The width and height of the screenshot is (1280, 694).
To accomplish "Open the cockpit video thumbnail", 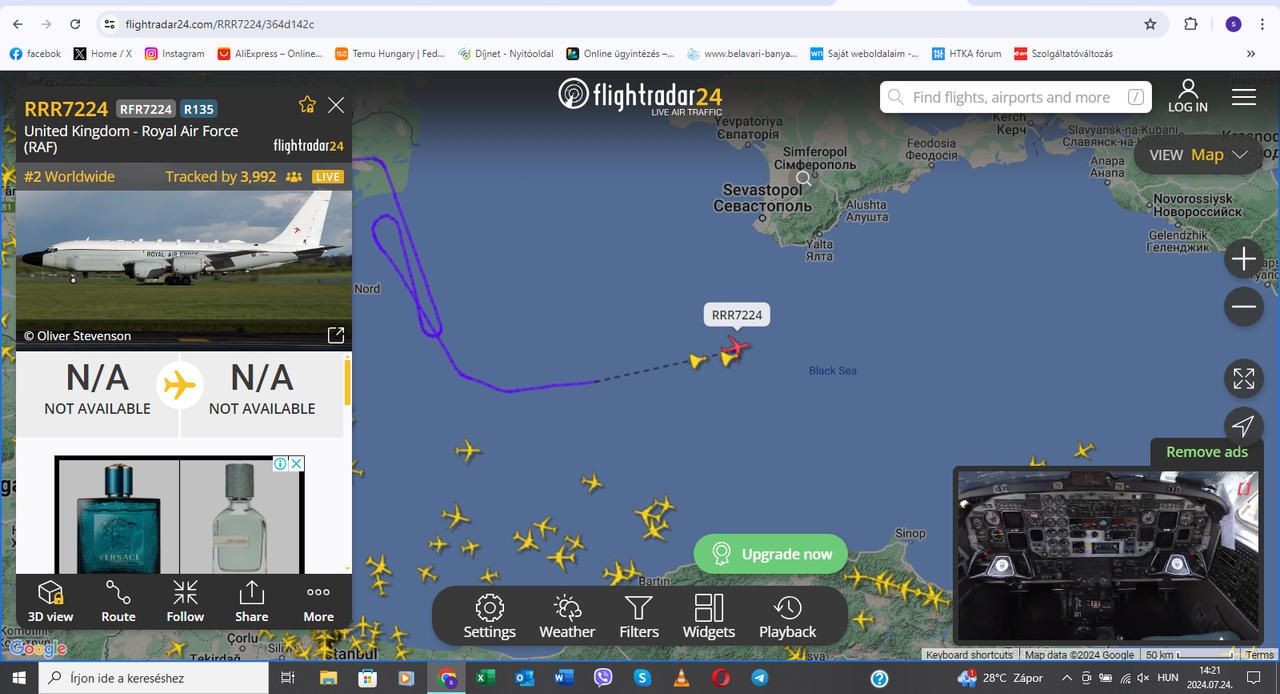I will 1107,555.
